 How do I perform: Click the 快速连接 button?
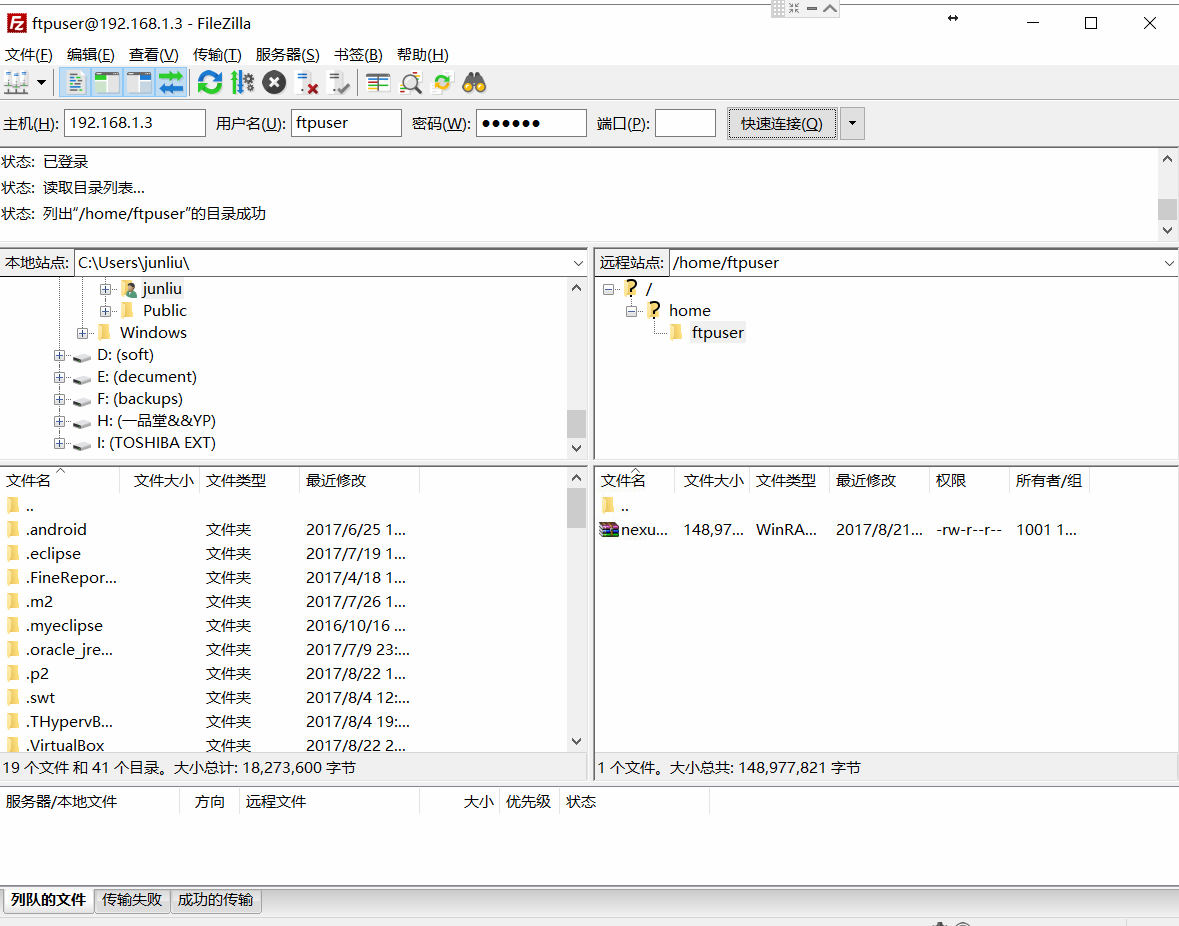click(x=781, y=123)
